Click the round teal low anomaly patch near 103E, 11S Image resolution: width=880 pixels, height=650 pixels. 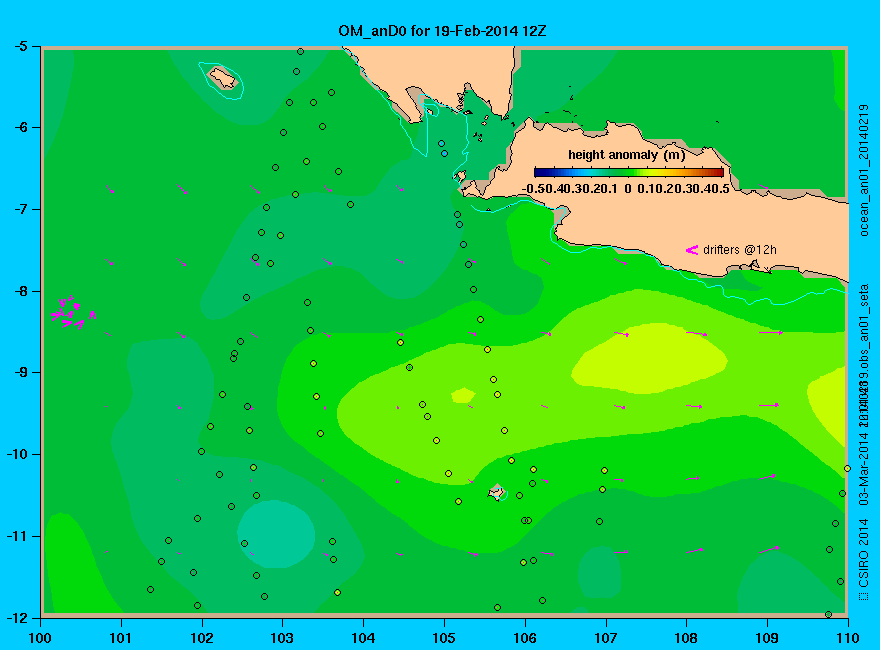point(276,534)
